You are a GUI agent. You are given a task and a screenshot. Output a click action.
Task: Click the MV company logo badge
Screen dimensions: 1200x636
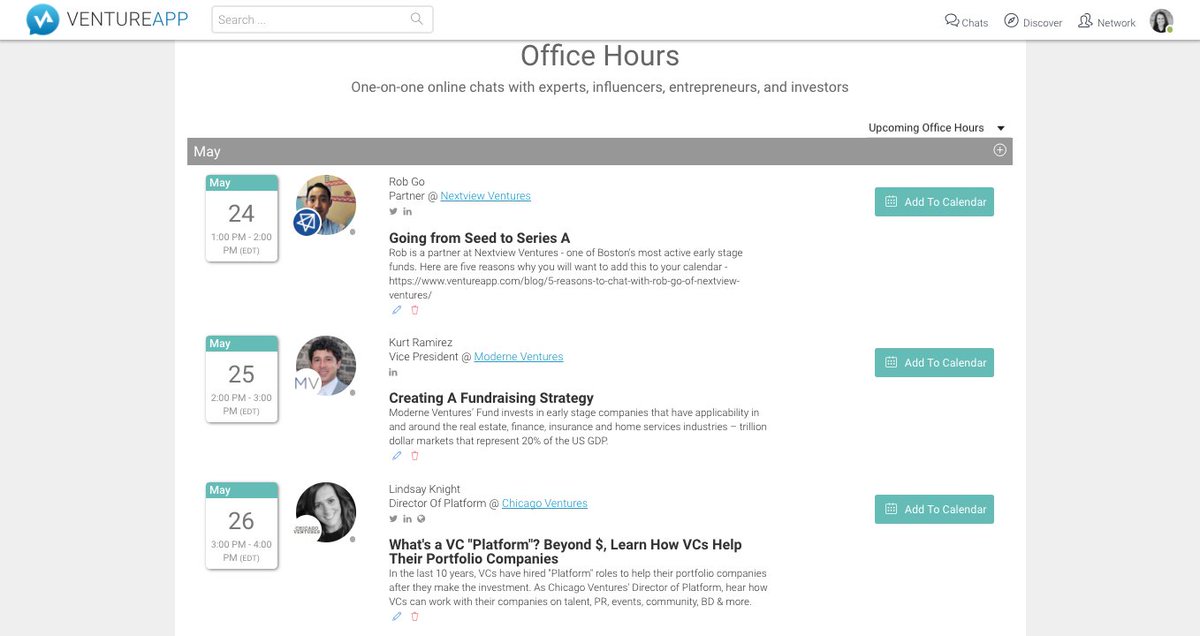pyautogui.click(x=307, y=383)
